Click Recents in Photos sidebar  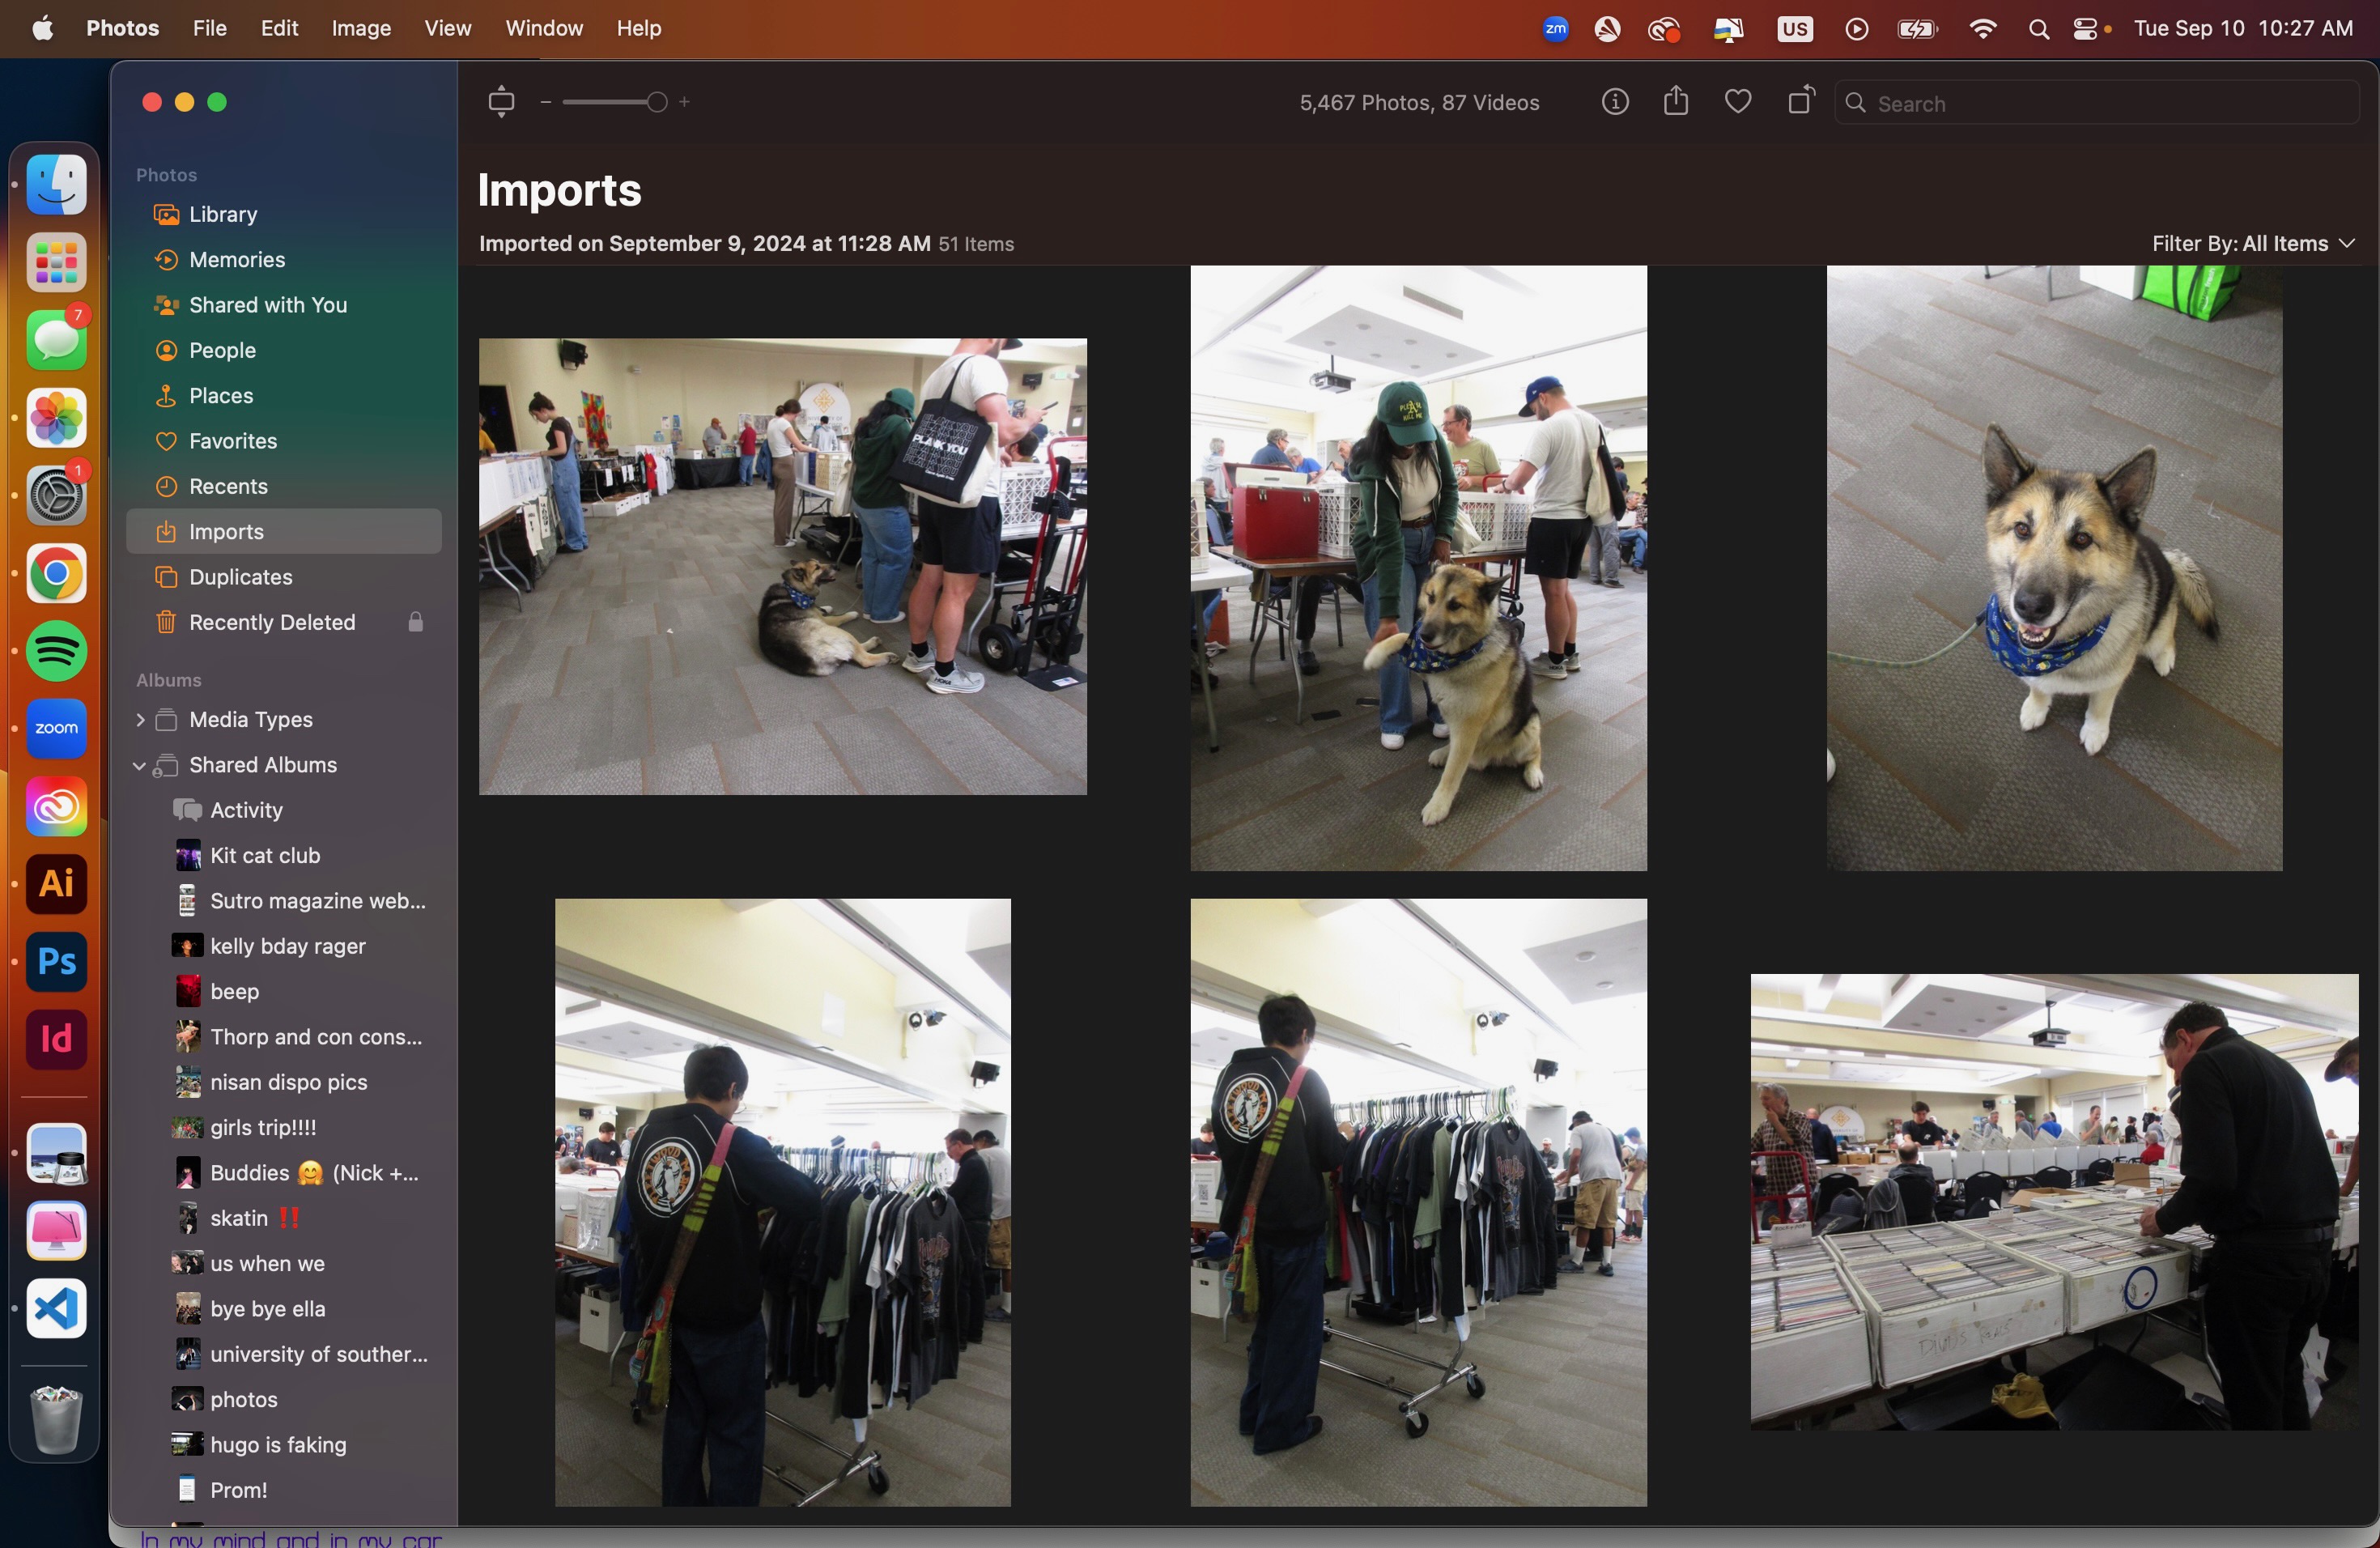227,486
